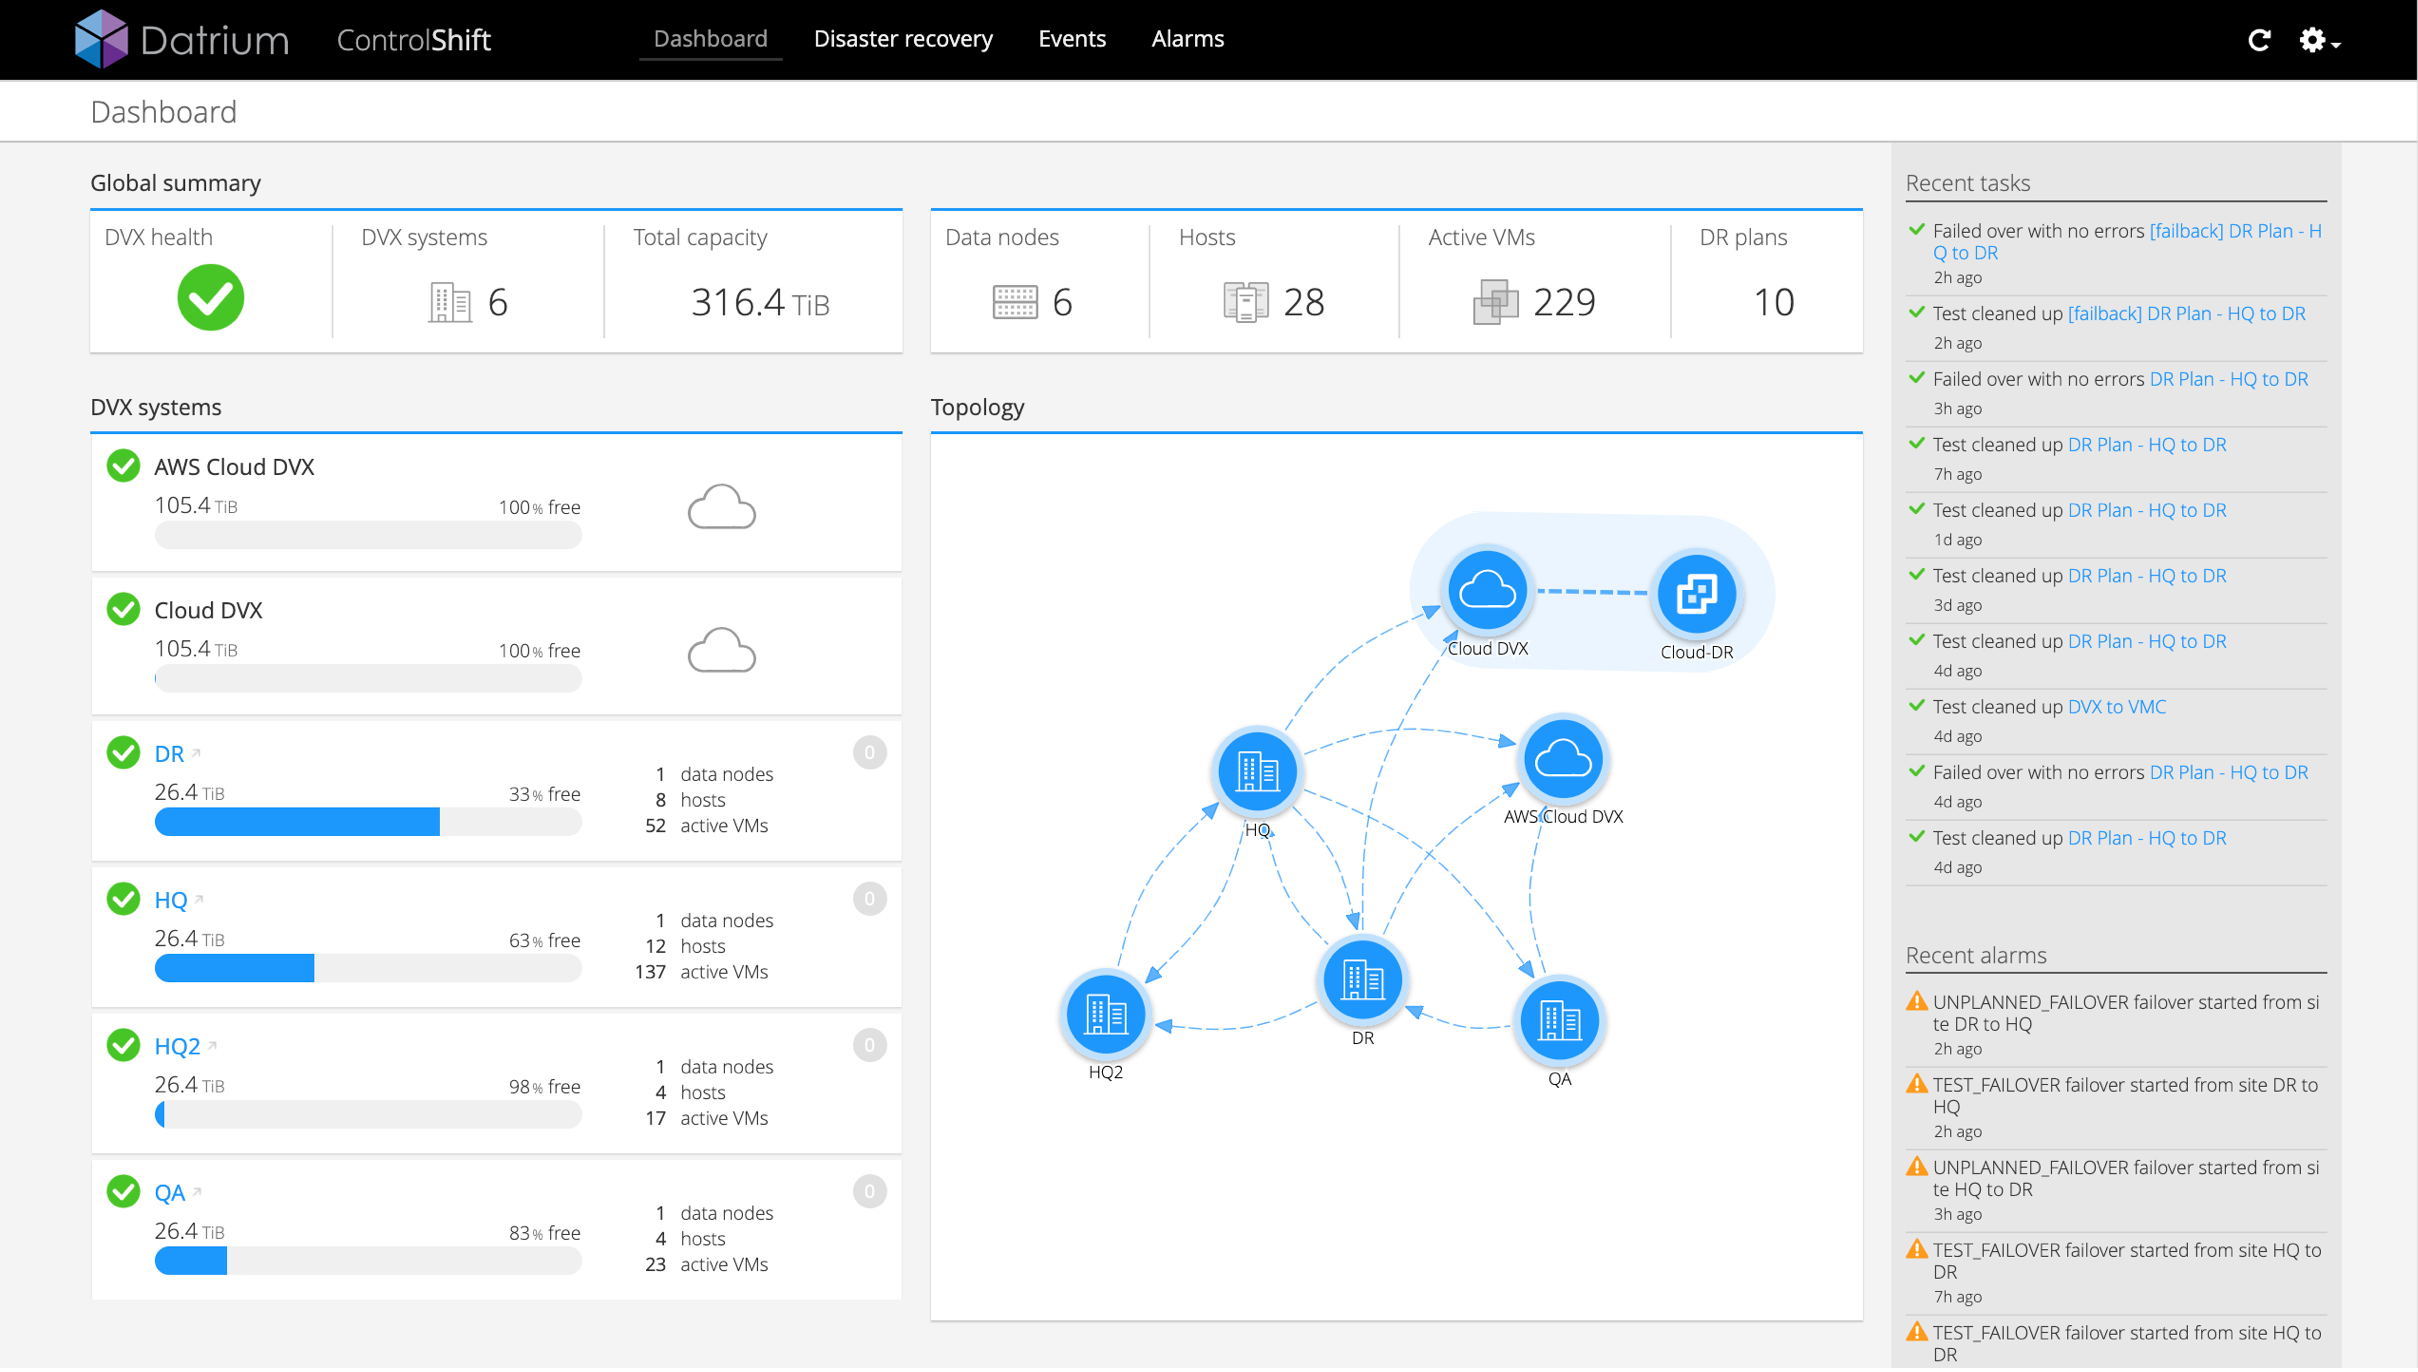This screenshot has height=1372, width=2418.
Task: Click the QA row green status checkmark
Action: coord(123,1190)
